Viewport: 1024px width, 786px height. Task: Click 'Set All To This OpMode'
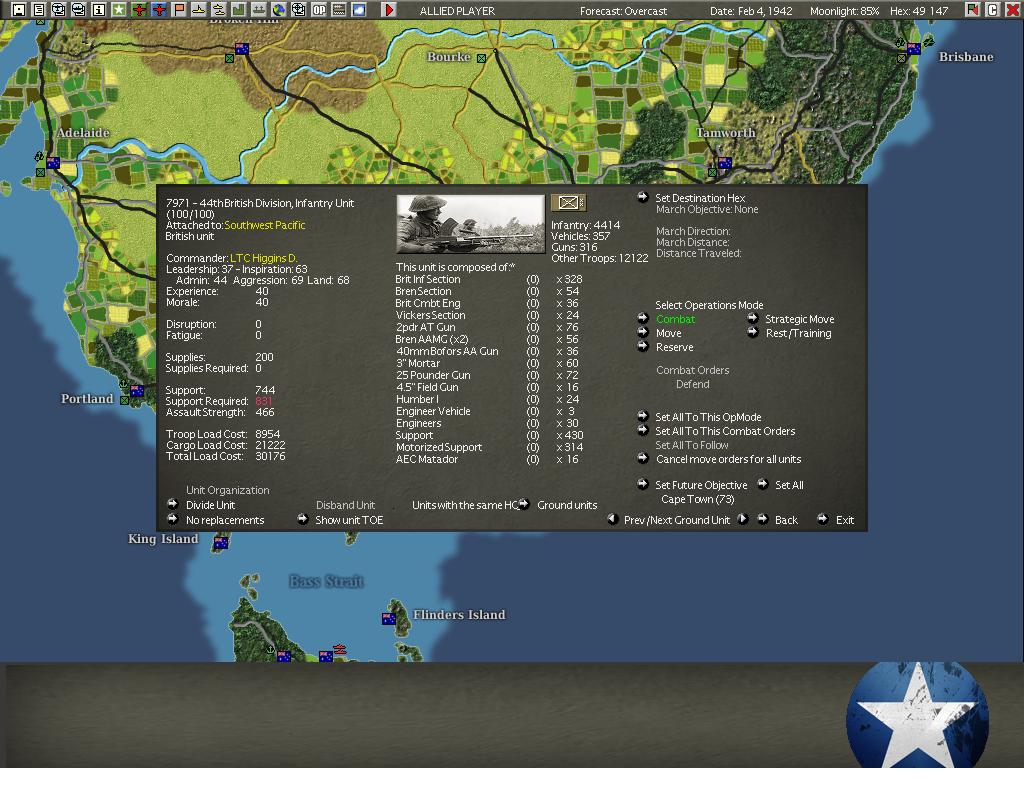point(708,417)
